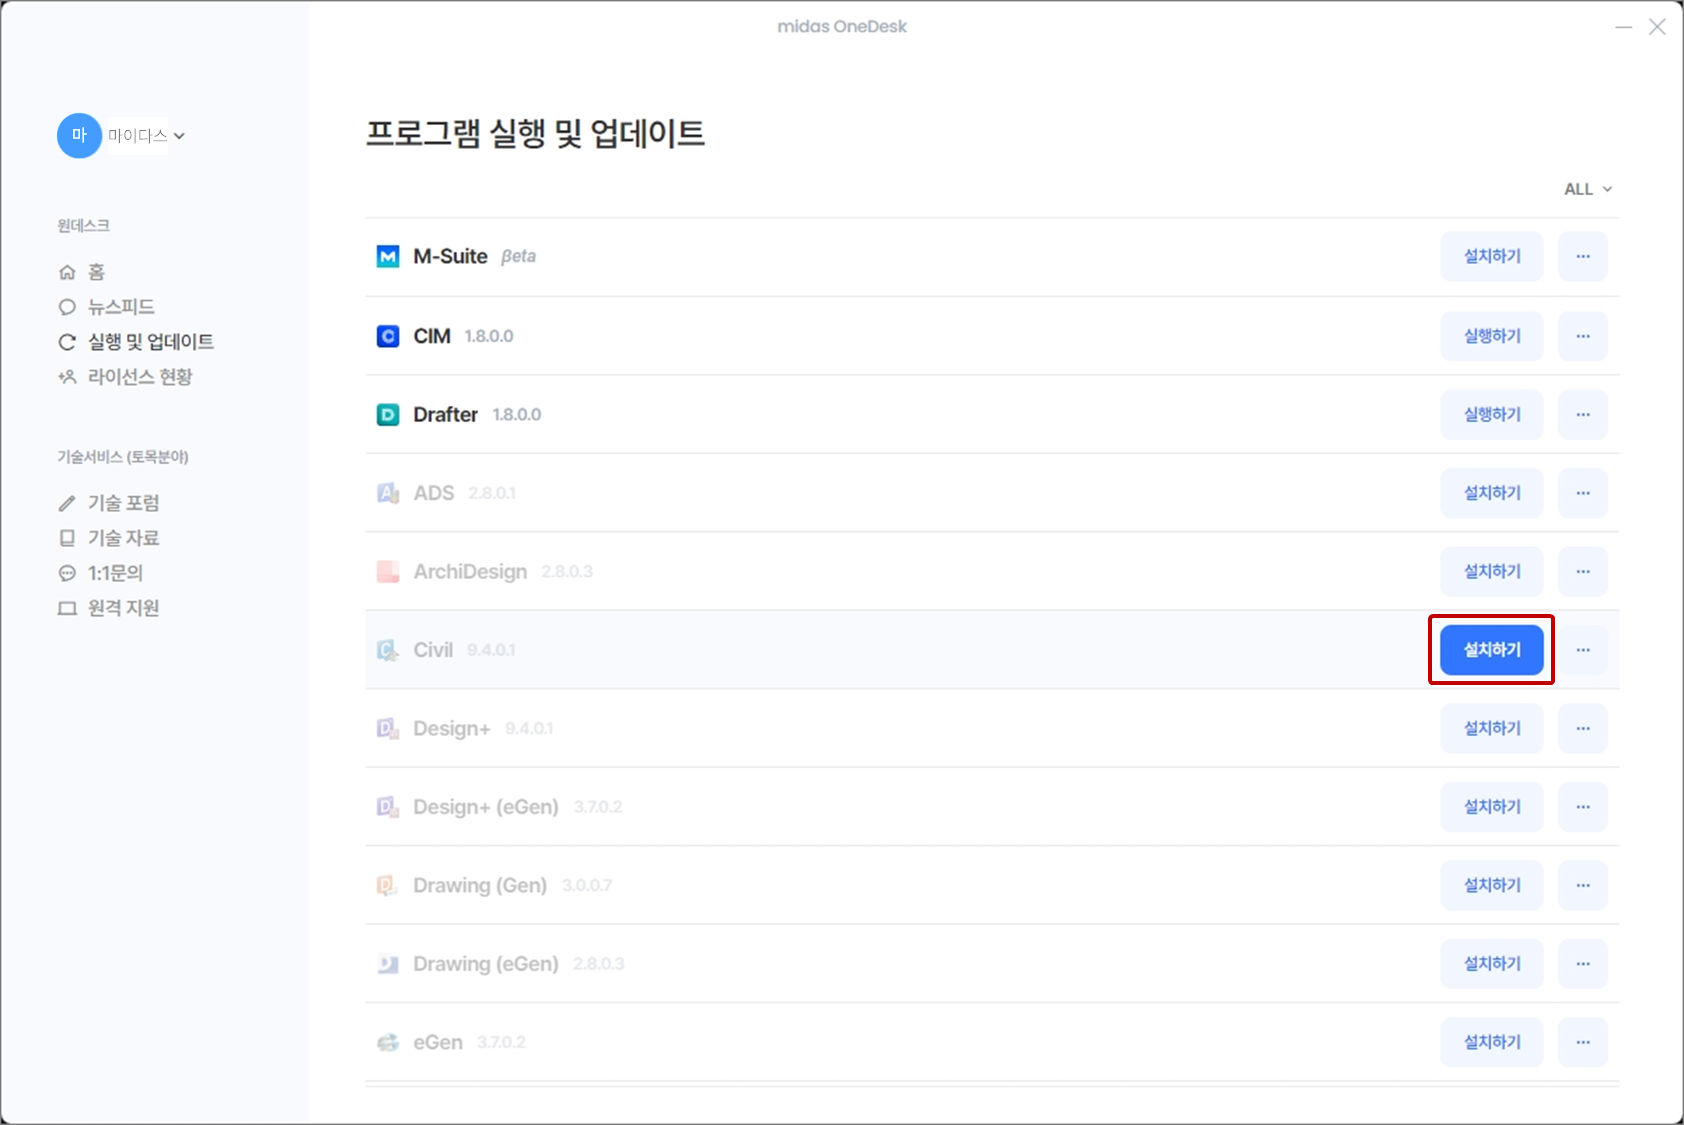The image size is (1684, 1125).
Task: Click 설치하기 for ArchiDesign
Action: tap(1492, 571)
